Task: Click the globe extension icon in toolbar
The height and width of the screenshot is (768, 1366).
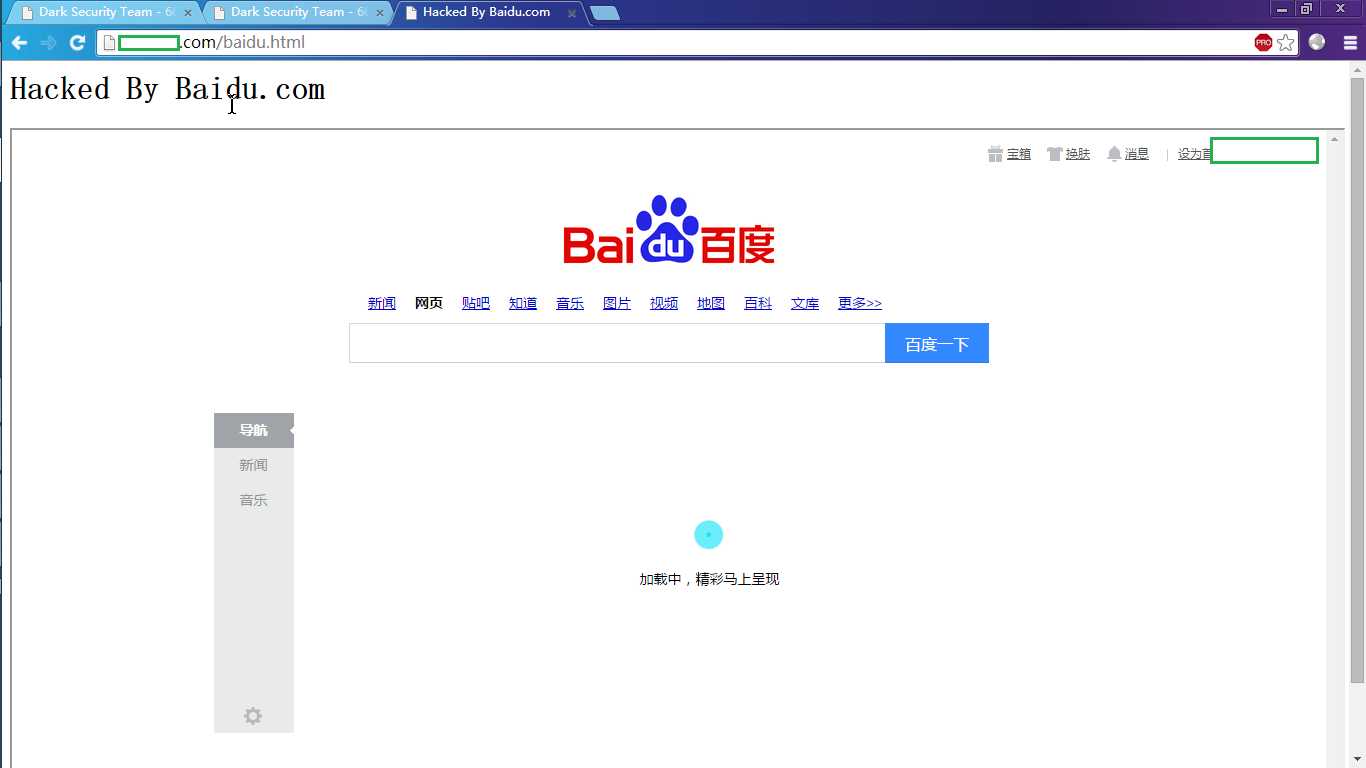Action: pos(1317,42)
